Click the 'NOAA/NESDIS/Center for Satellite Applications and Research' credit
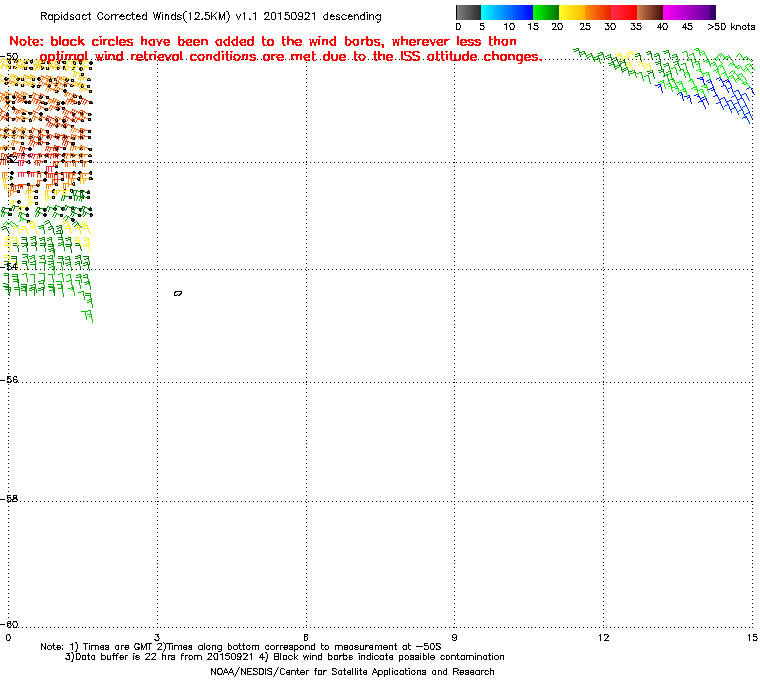Viewport: 760px width, 688px height. coord(352,672)
